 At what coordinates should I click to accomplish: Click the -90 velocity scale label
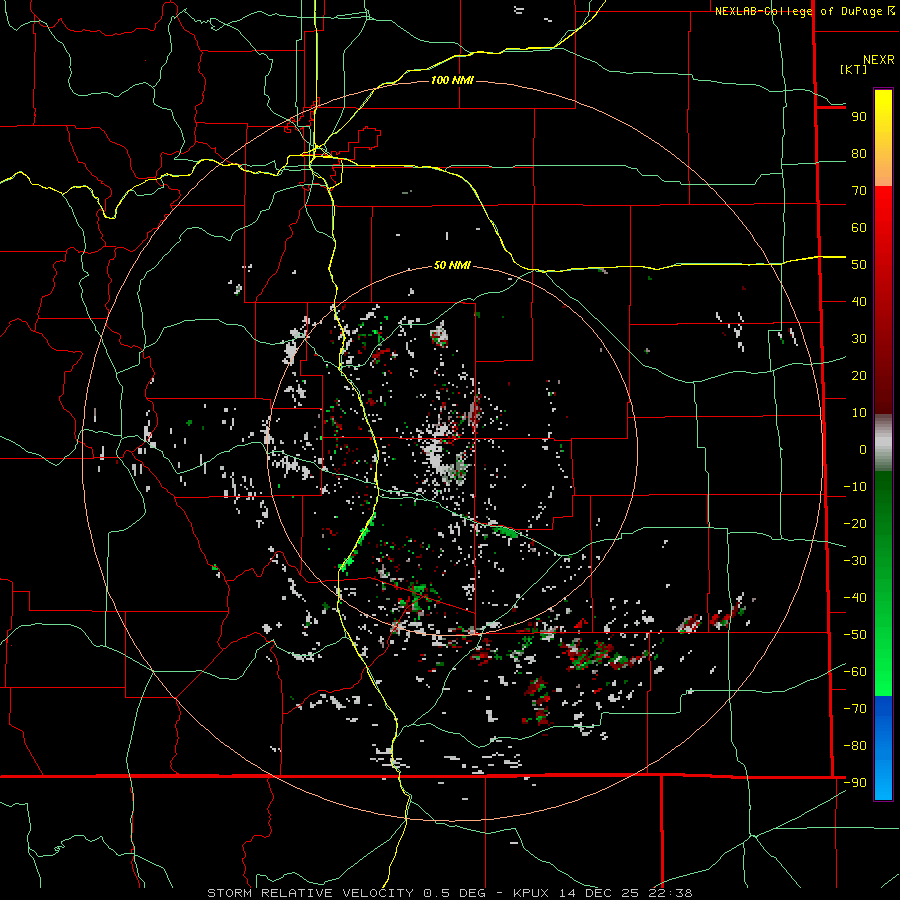(855, 783)
